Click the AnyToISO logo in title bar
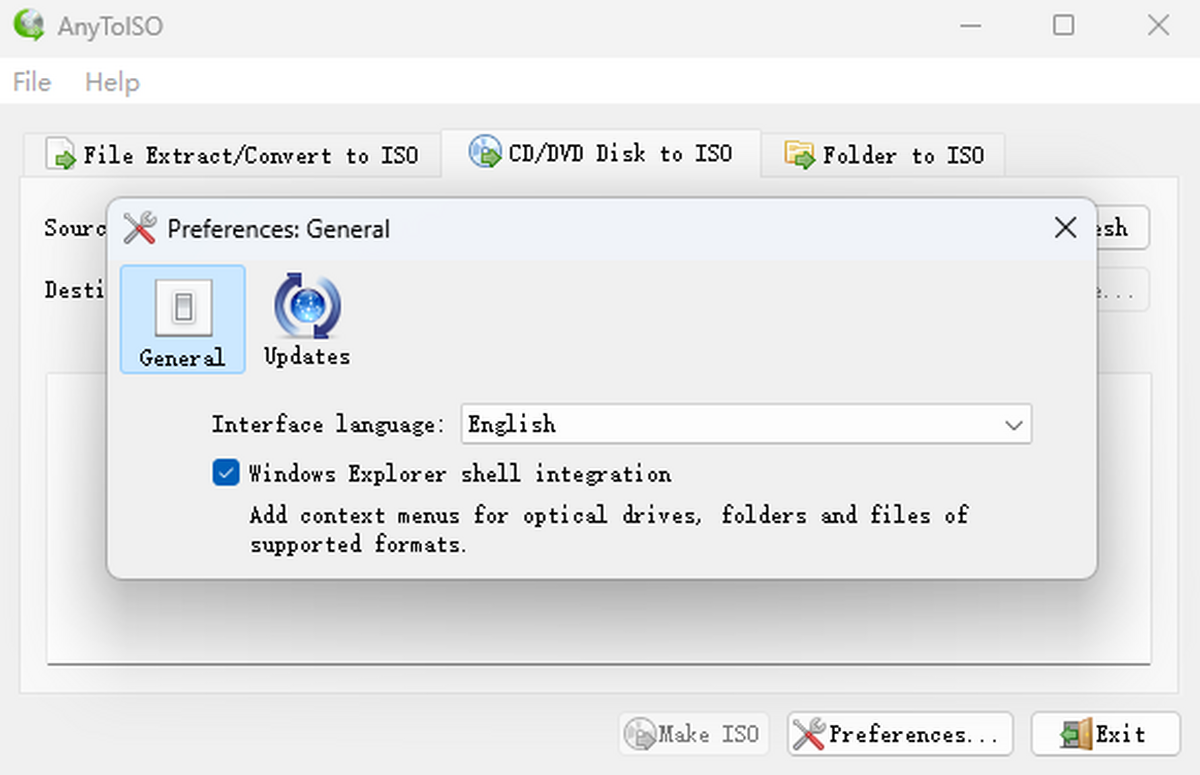 [x=29, y=26]
